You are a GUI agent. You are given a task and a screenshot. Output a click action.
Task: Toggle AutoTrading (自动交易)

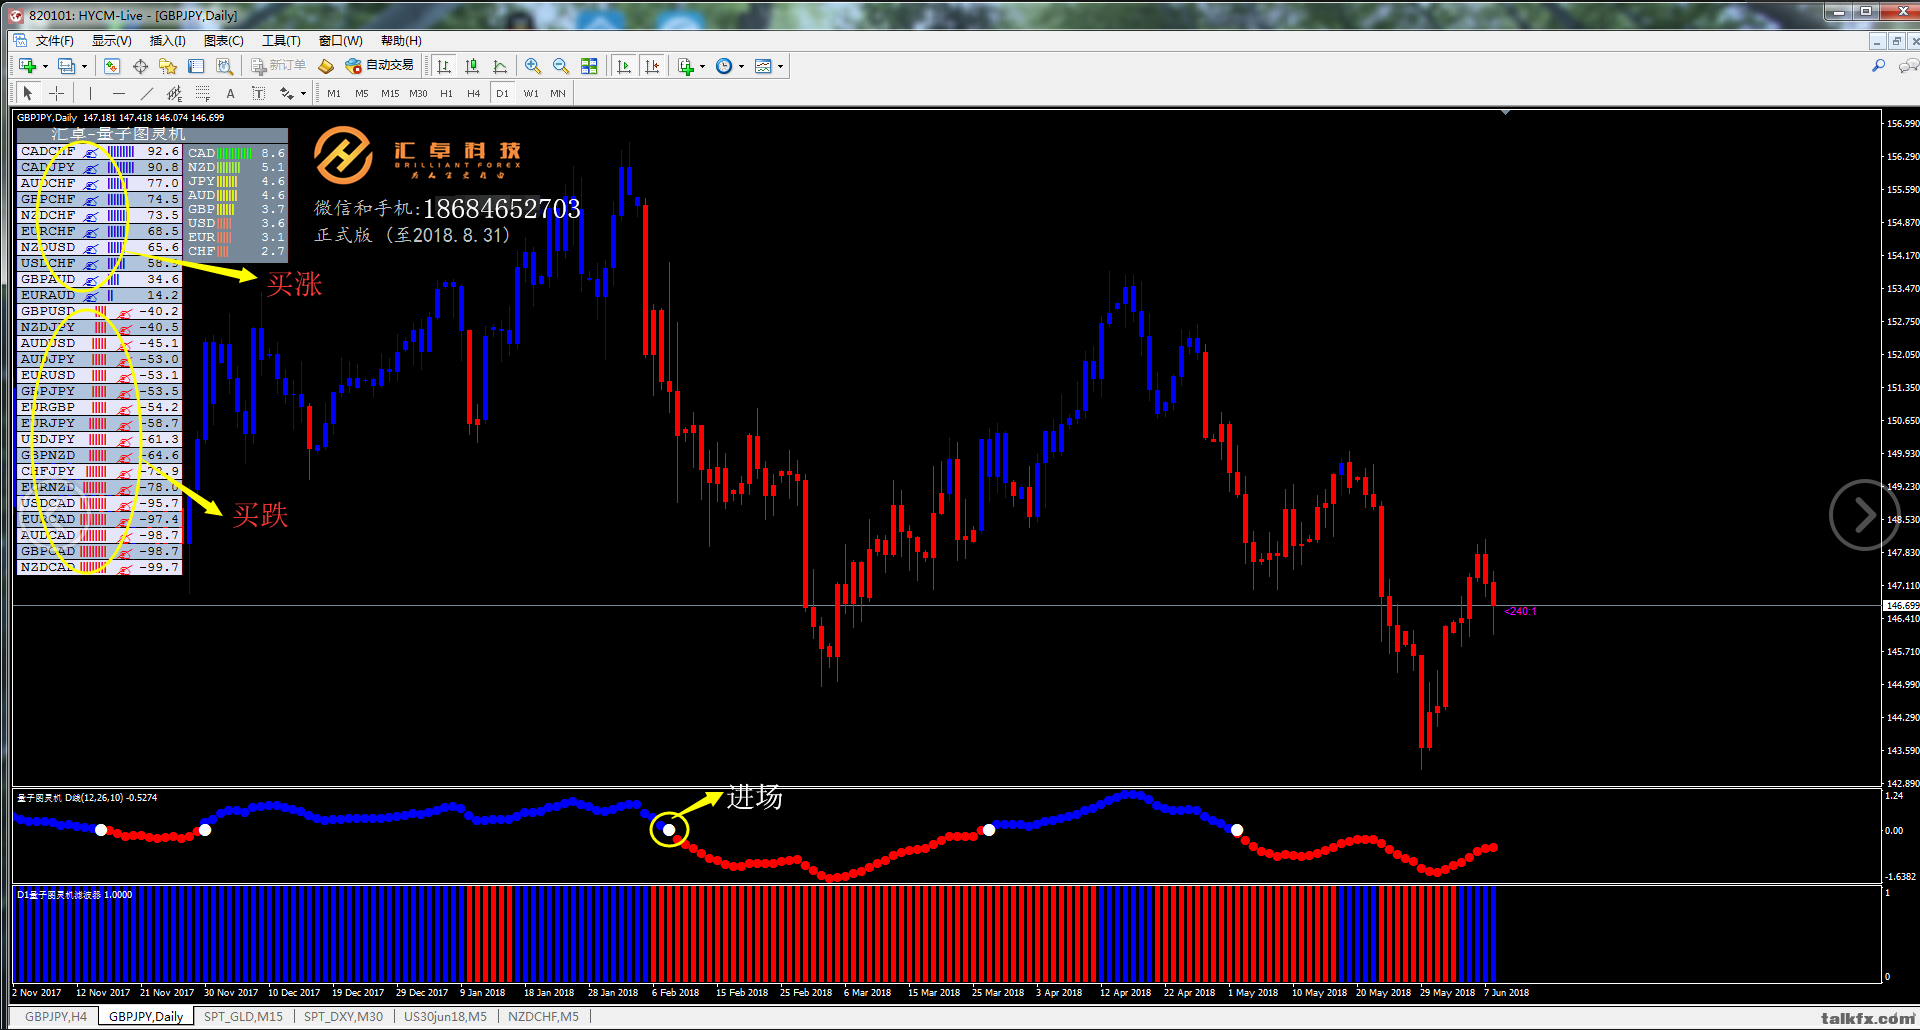tap(379, 66)
